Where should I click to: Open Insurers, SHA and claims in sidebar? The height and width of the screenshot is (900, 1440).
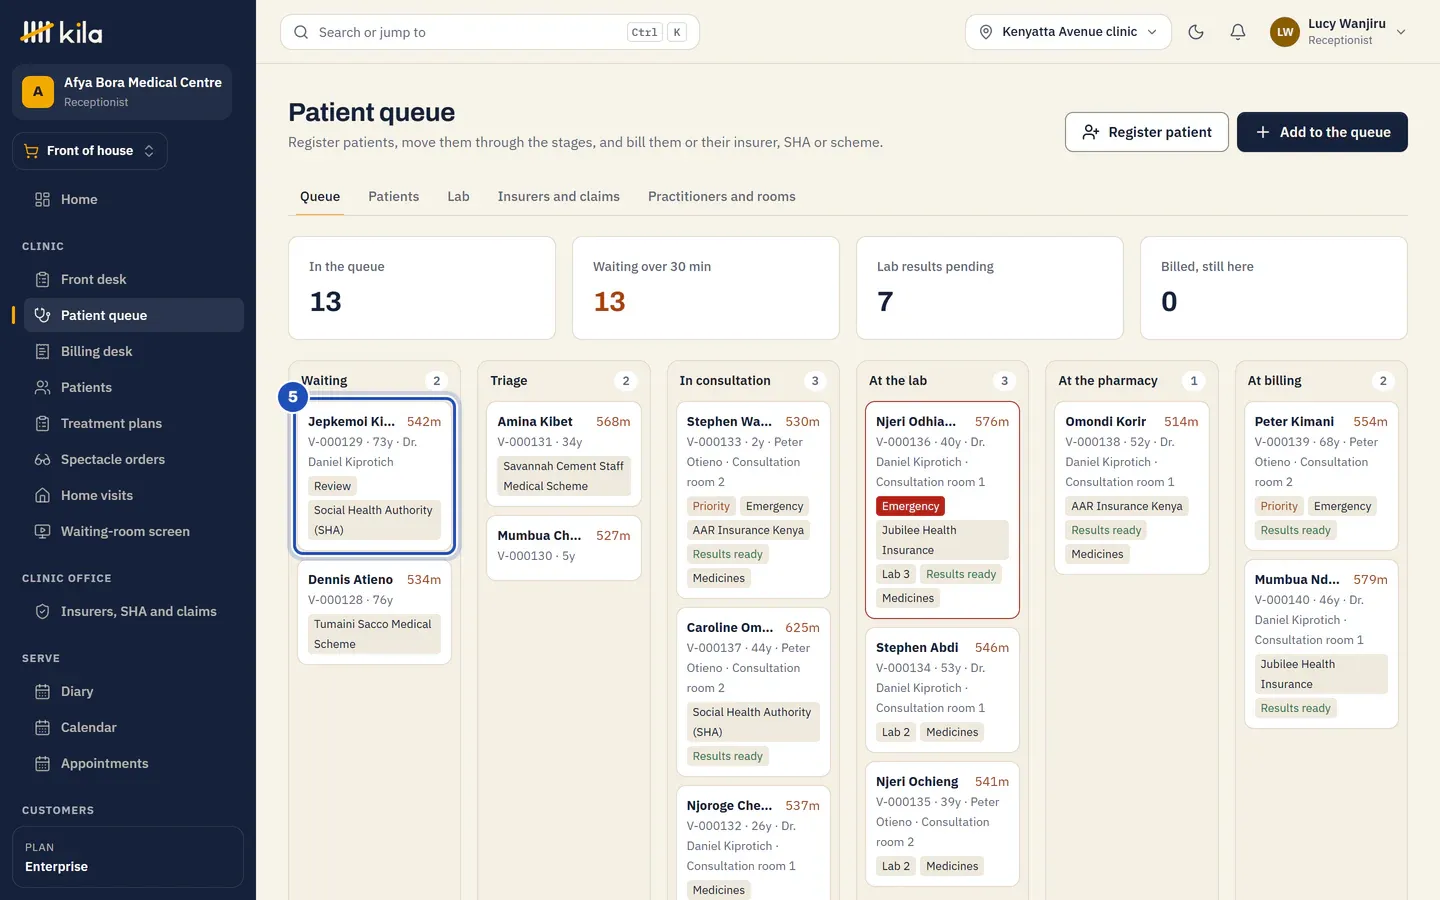(134, 611)
